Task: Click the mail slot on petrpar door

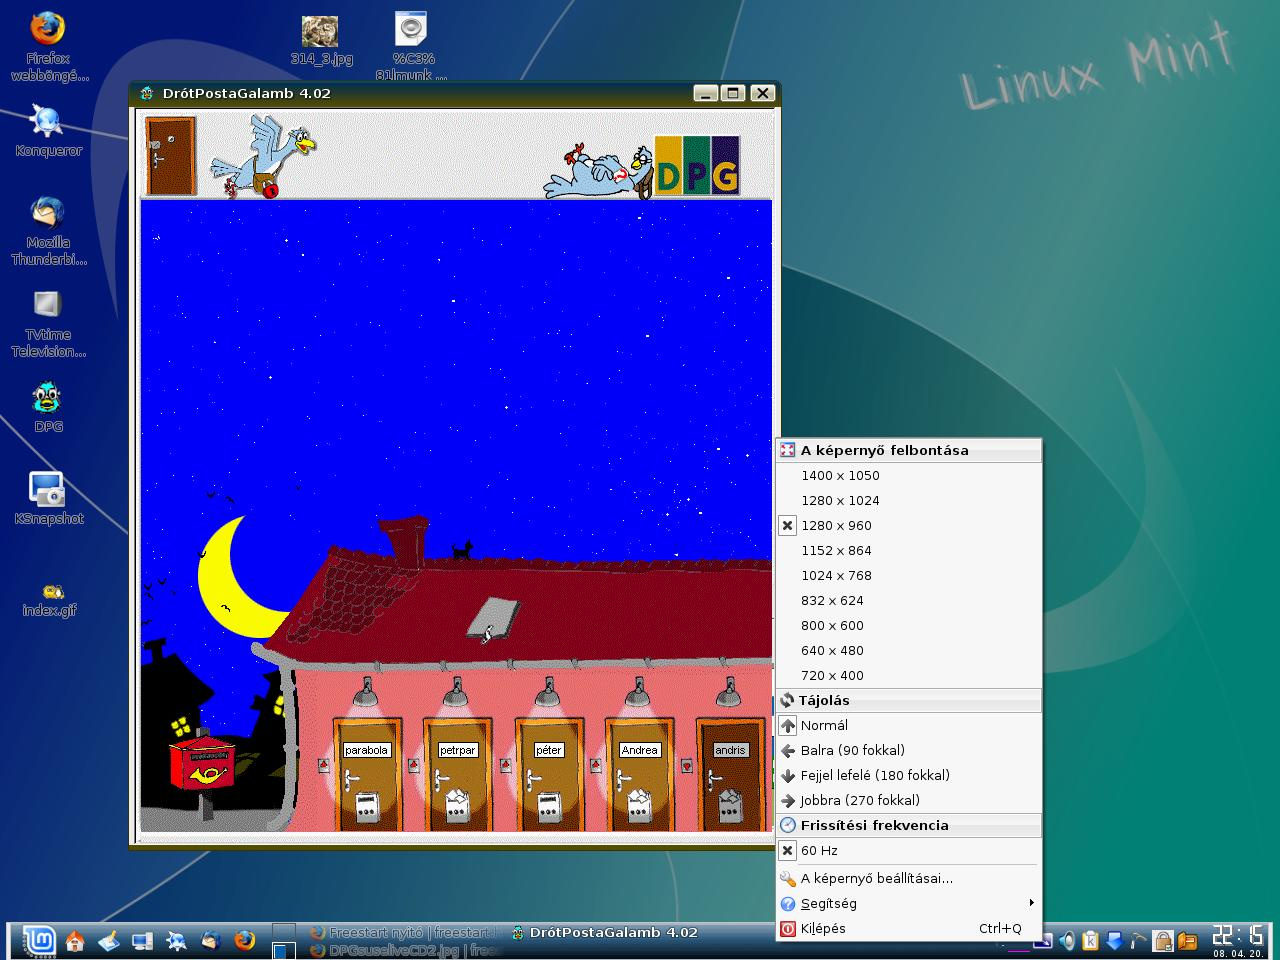Action: (458, 806)
